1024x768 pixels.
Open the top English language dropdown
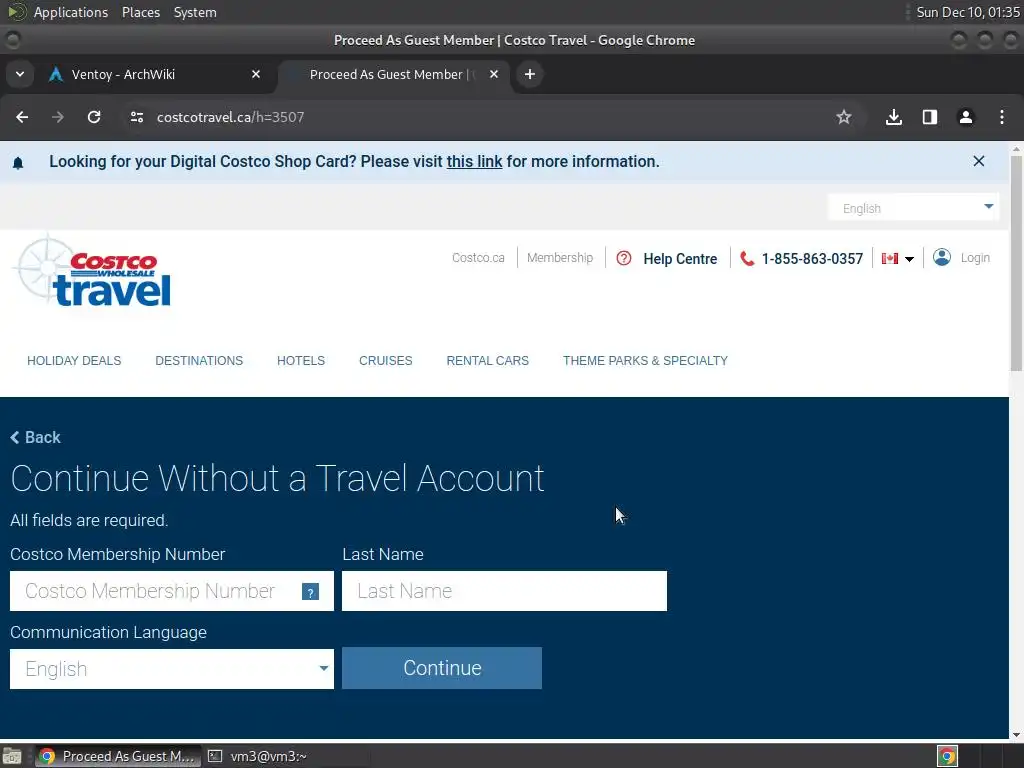coord(913,208)
